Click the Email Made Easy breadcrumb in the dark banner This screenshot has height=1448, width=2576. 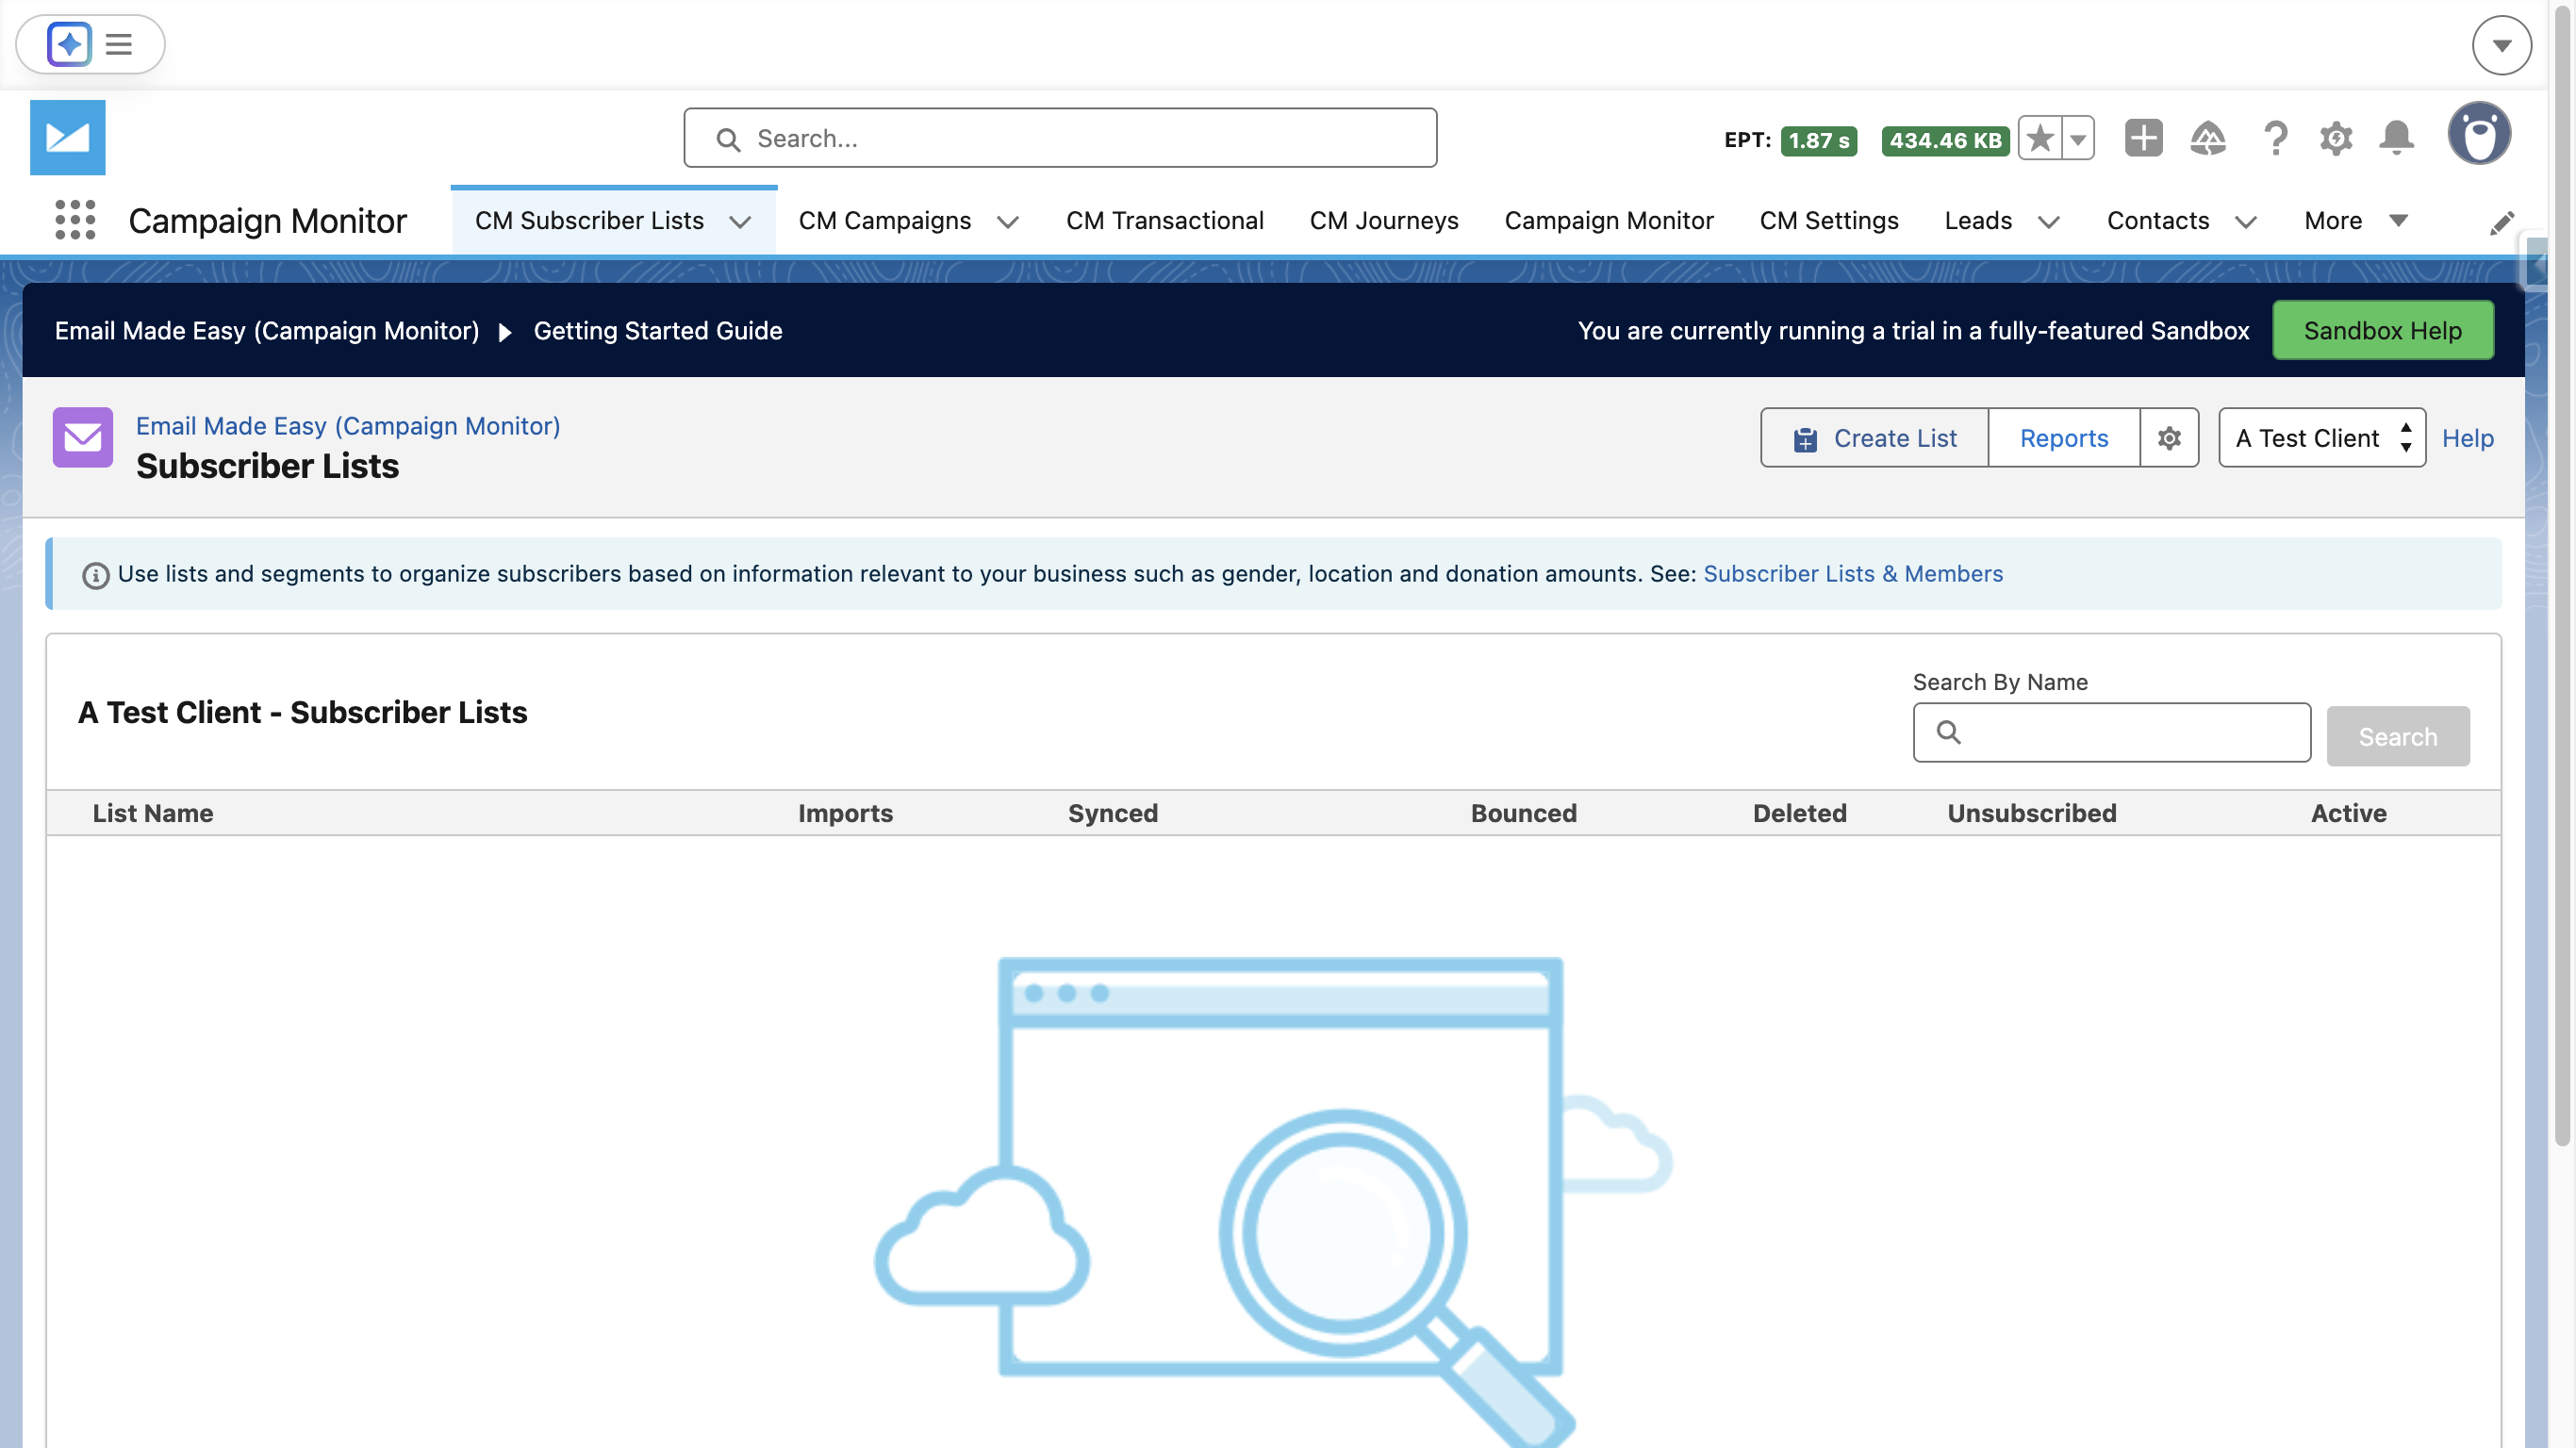(267, 331)
